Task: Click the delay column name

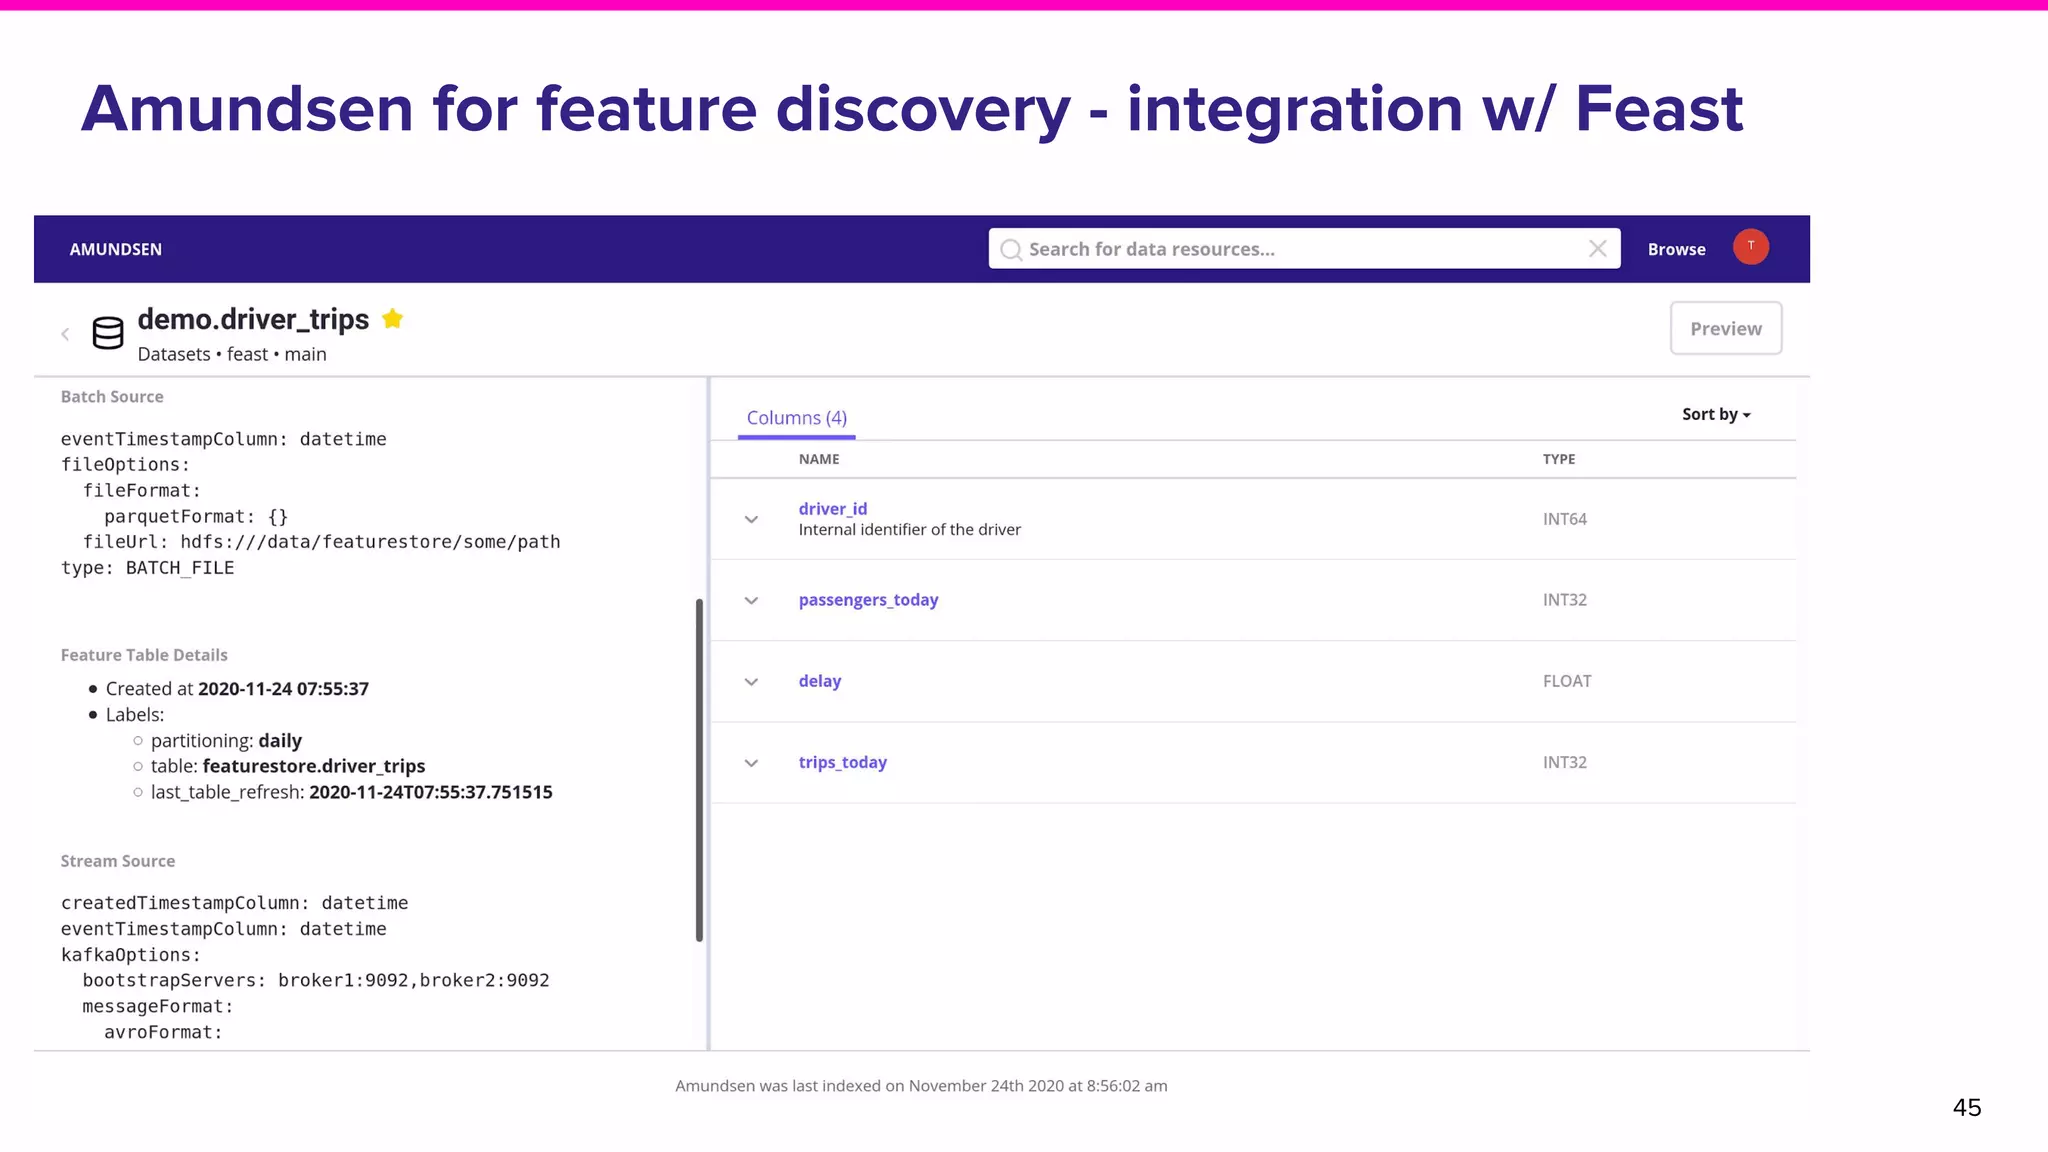Action: tap(819, 680)
